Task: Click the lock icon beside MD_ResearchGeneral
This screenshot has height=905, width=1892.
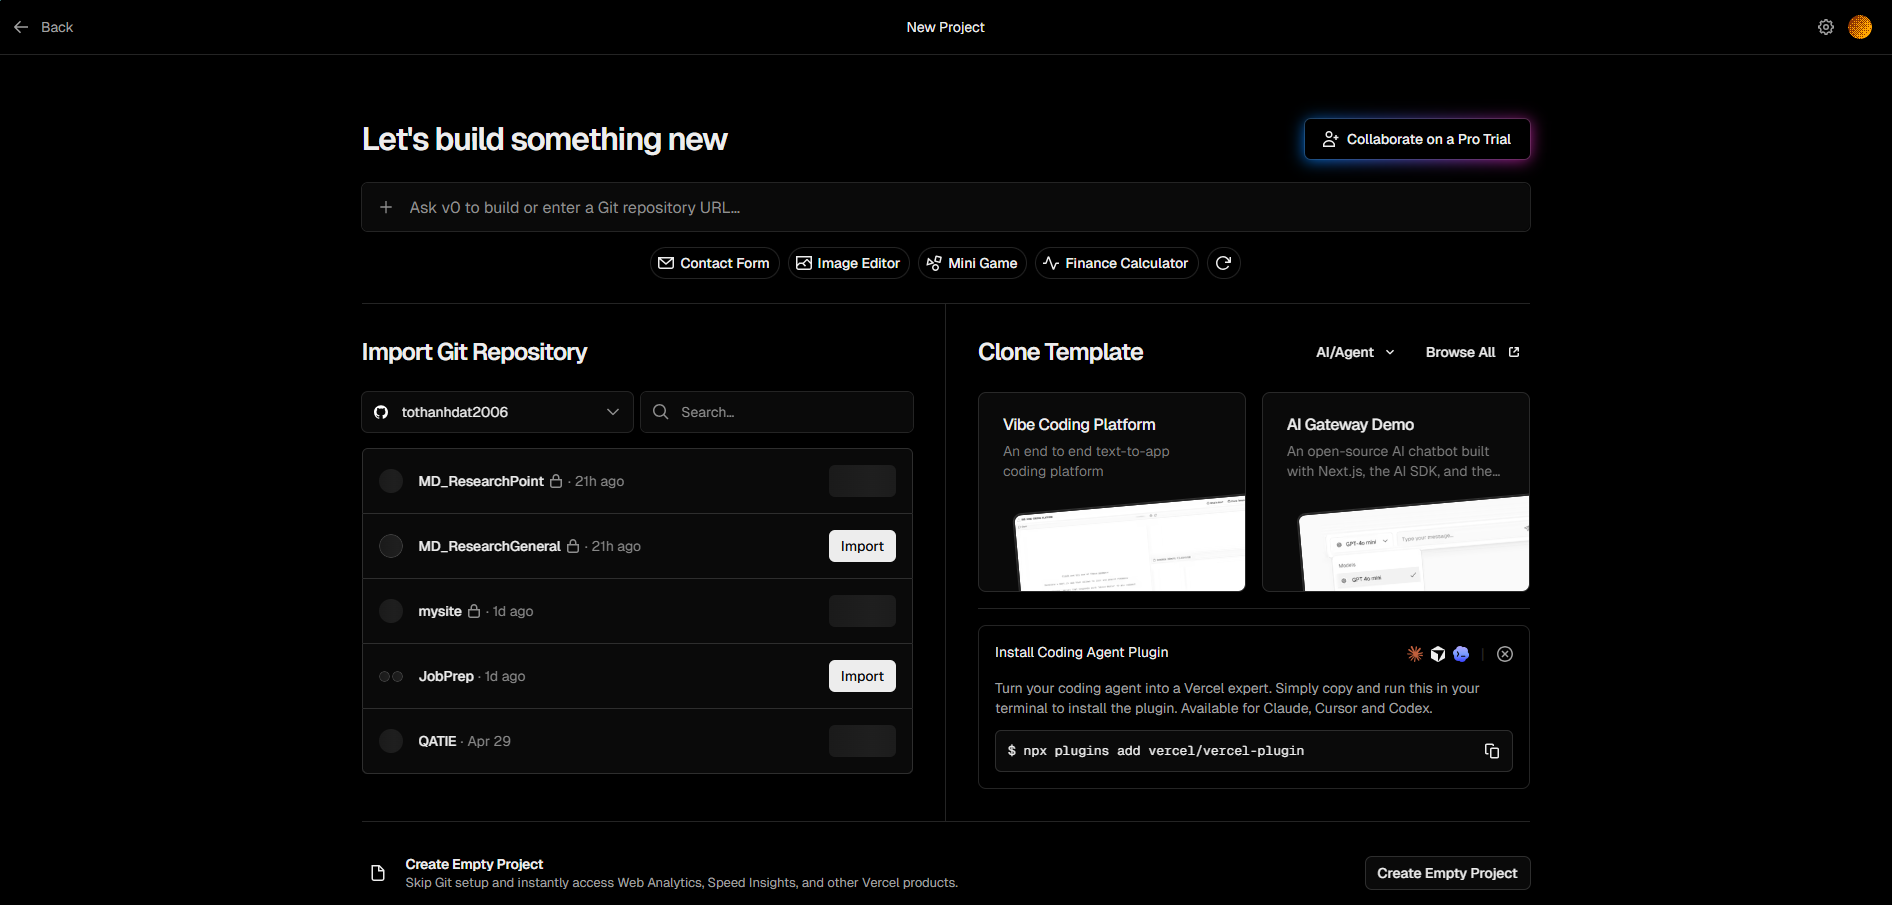Action: point(573,546)
